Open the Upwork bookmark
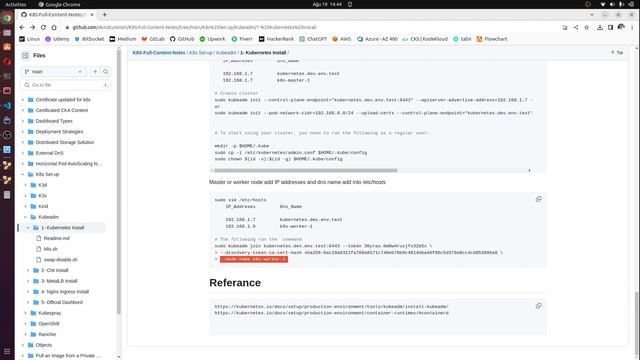The width and height of the screenshot is (640, 360). (212, 39)
